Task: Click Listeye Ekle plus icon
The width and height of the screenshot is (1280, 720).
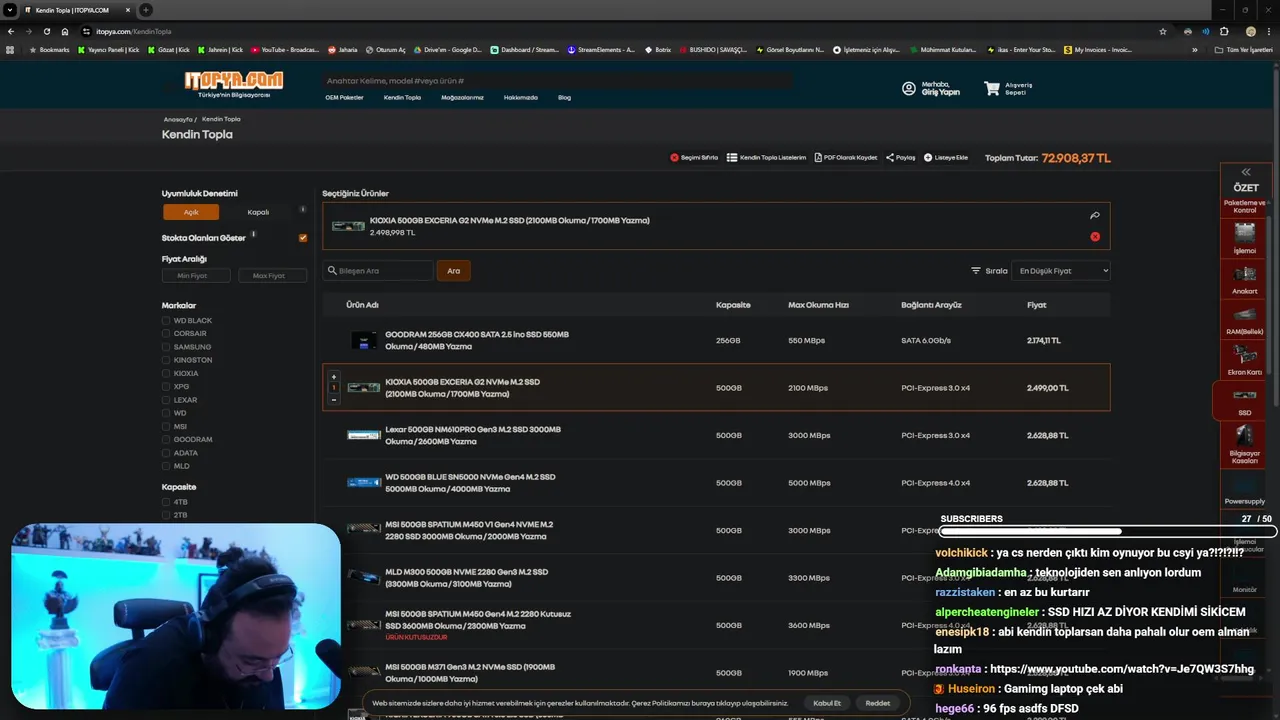Action: 928,157
